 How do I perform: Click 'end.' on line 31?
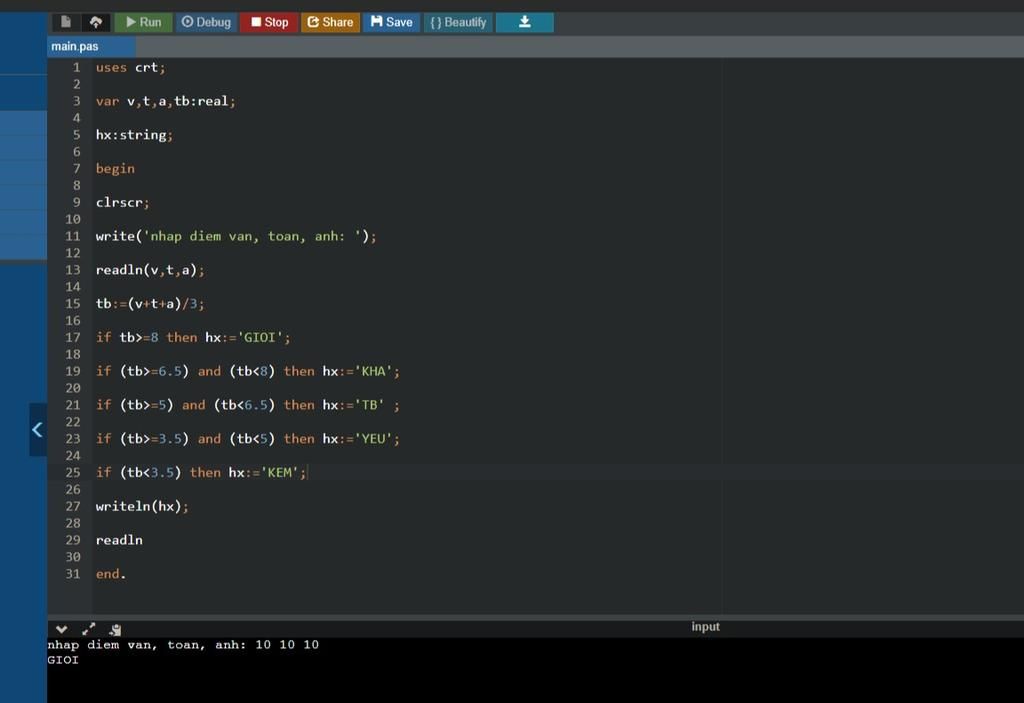(x=110, y=574)
